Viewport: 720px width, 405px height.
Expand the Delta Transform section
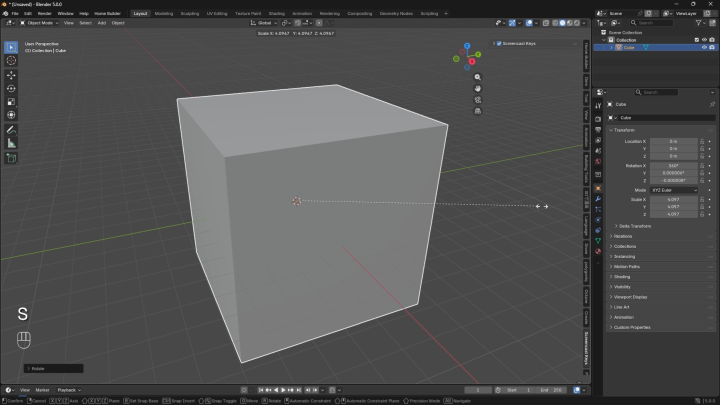[x=635, y=226]
